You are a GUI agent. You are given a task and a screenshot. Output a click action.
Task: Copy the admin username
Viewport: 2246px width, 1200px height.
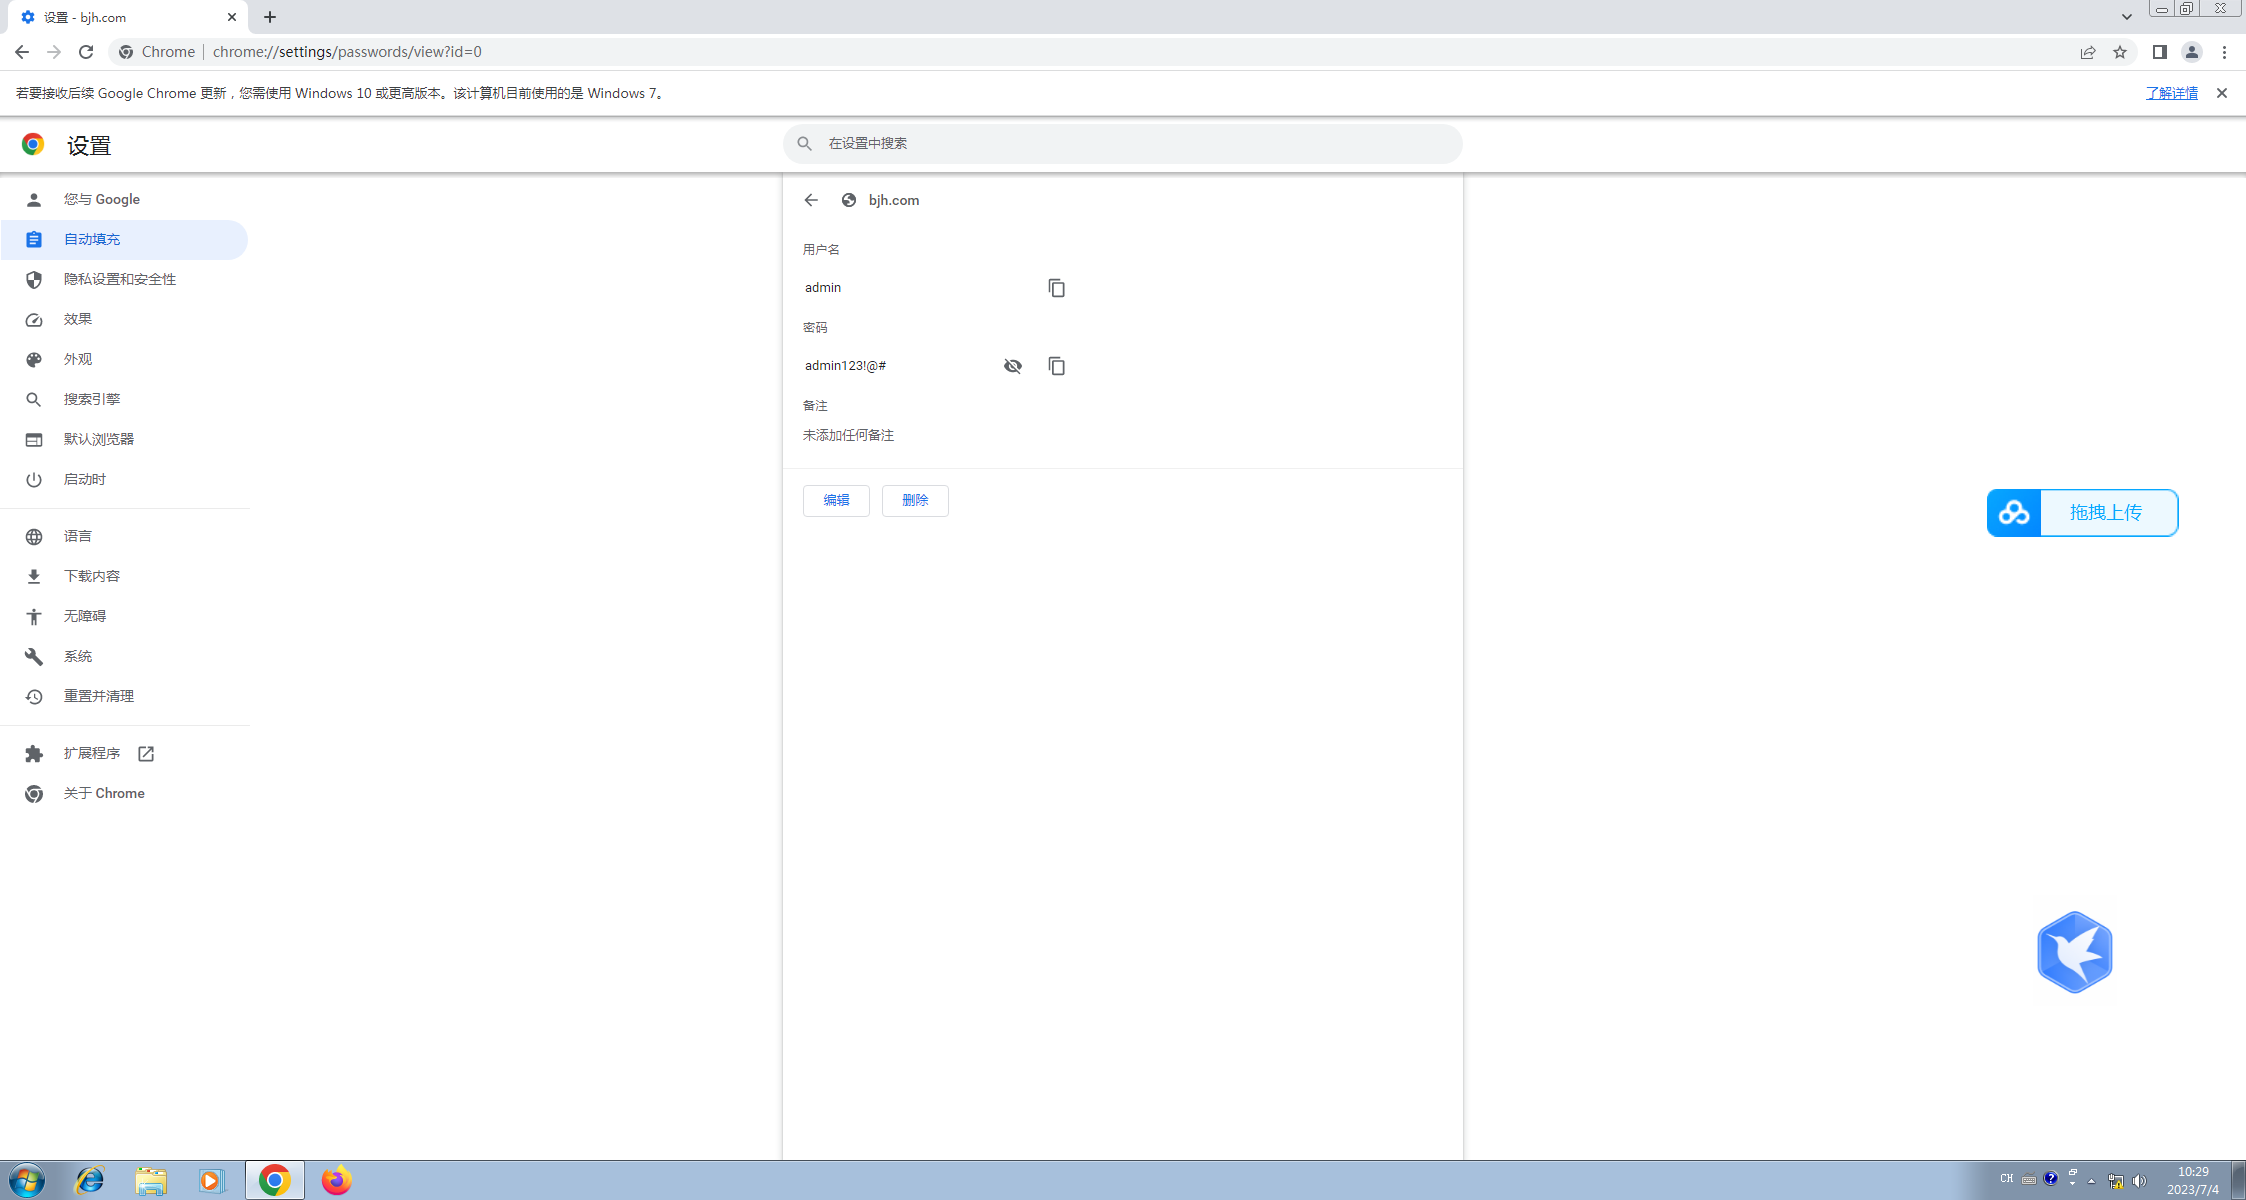(1056, 288)
